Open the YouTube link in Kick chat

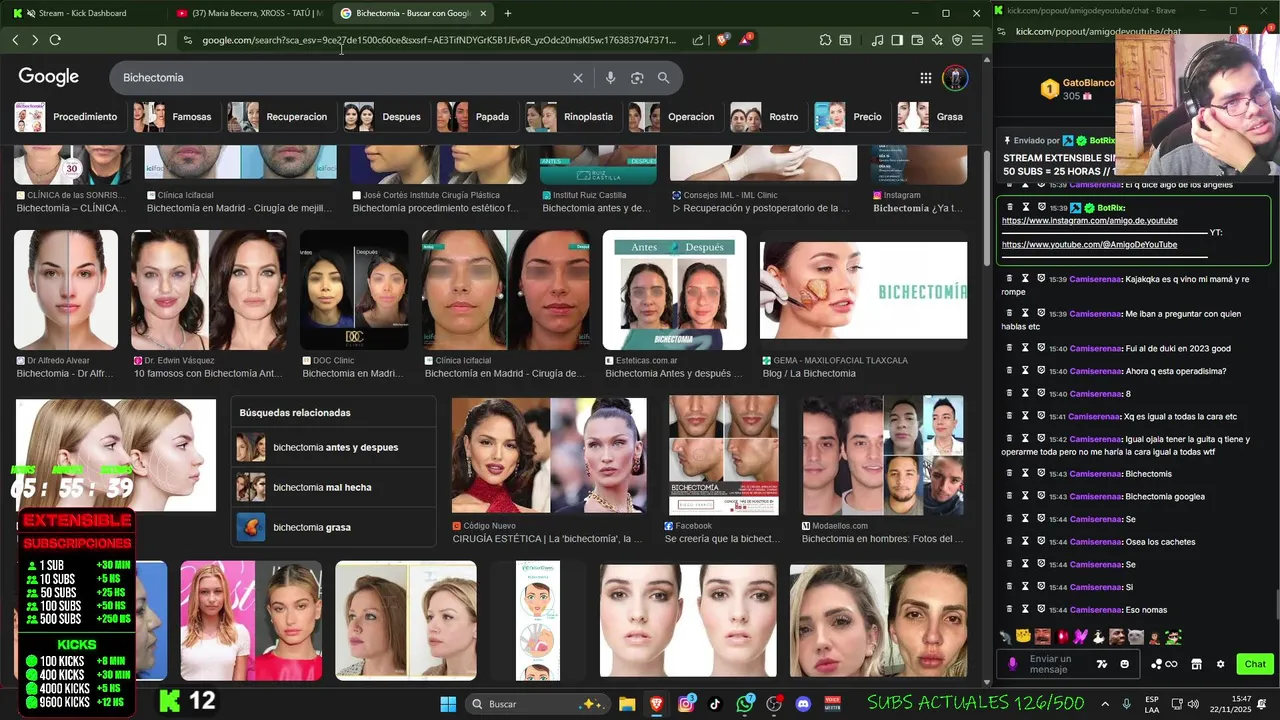[1089, 245]
